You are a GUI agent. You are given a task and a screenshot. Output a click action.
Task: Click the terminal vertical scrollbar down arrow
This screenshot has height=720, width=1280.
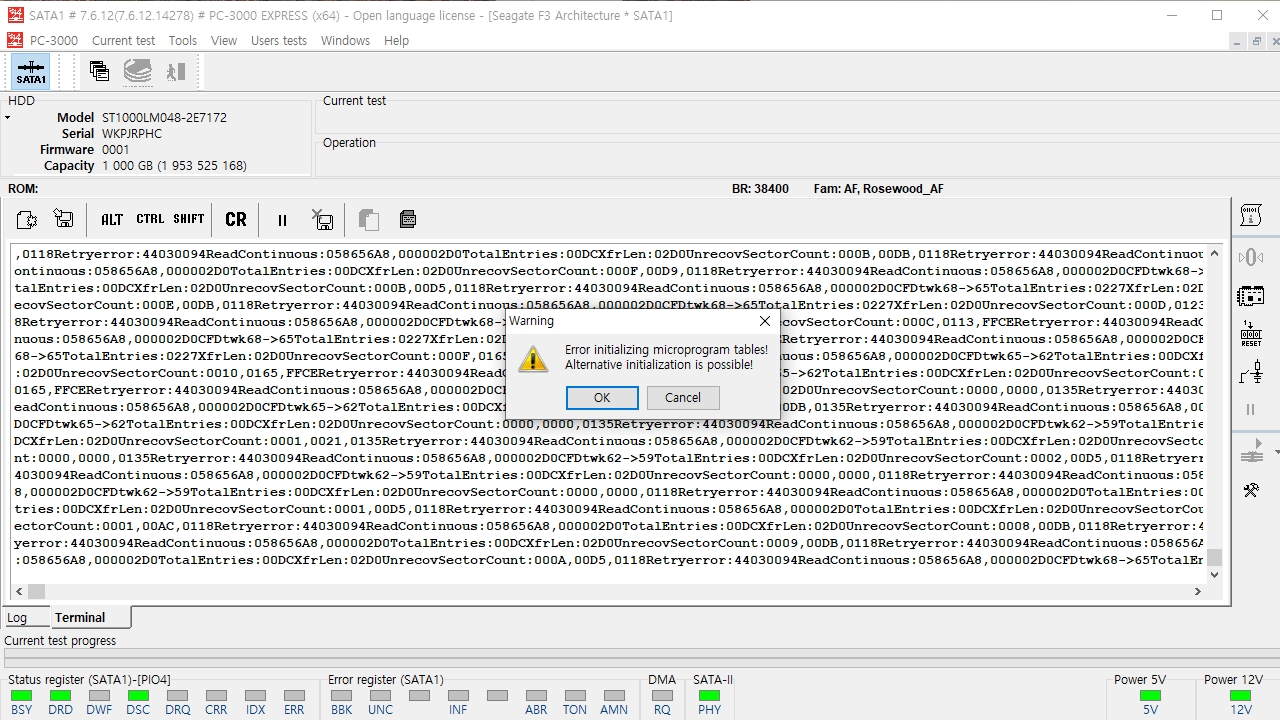[x=1215, y=575]
